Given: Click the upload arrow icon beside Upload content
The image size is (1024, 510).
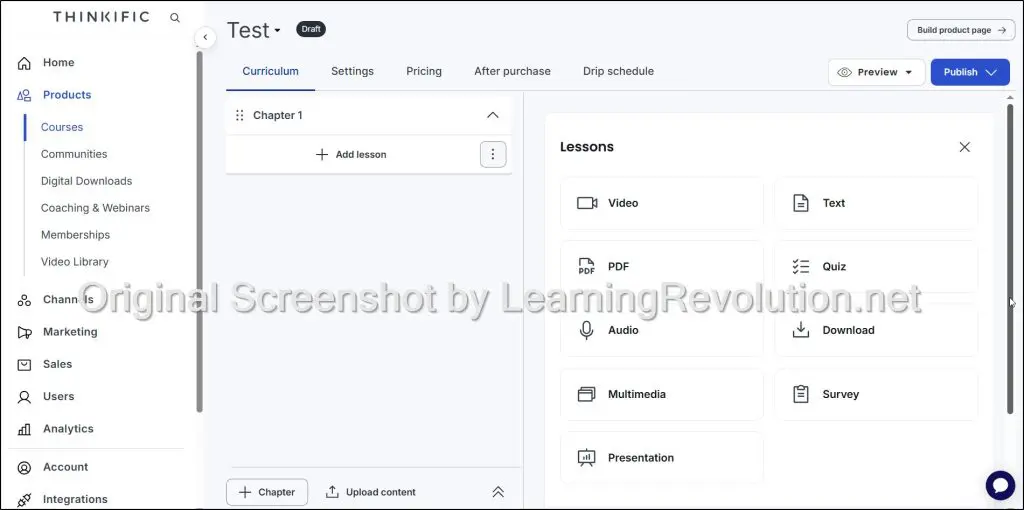Looking at the screenshot, I should tap(332, 492).
